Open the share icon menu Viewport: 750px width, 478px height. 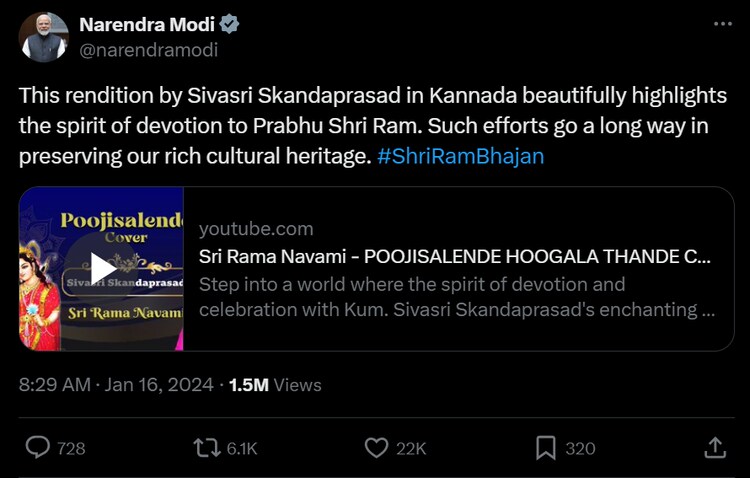[715, 448]
